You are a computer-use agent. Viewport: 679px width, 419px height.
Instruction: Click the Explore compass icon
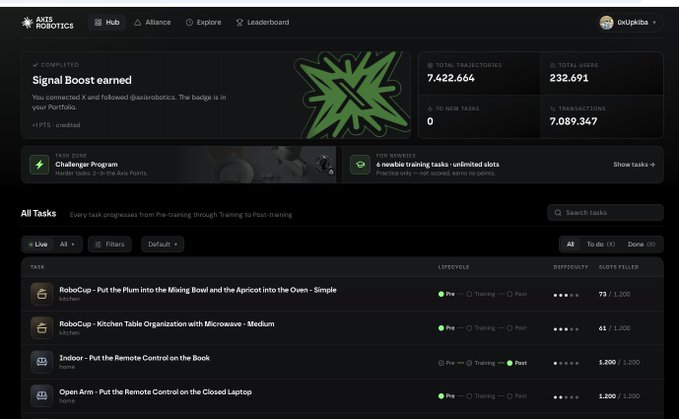[189, 23]
